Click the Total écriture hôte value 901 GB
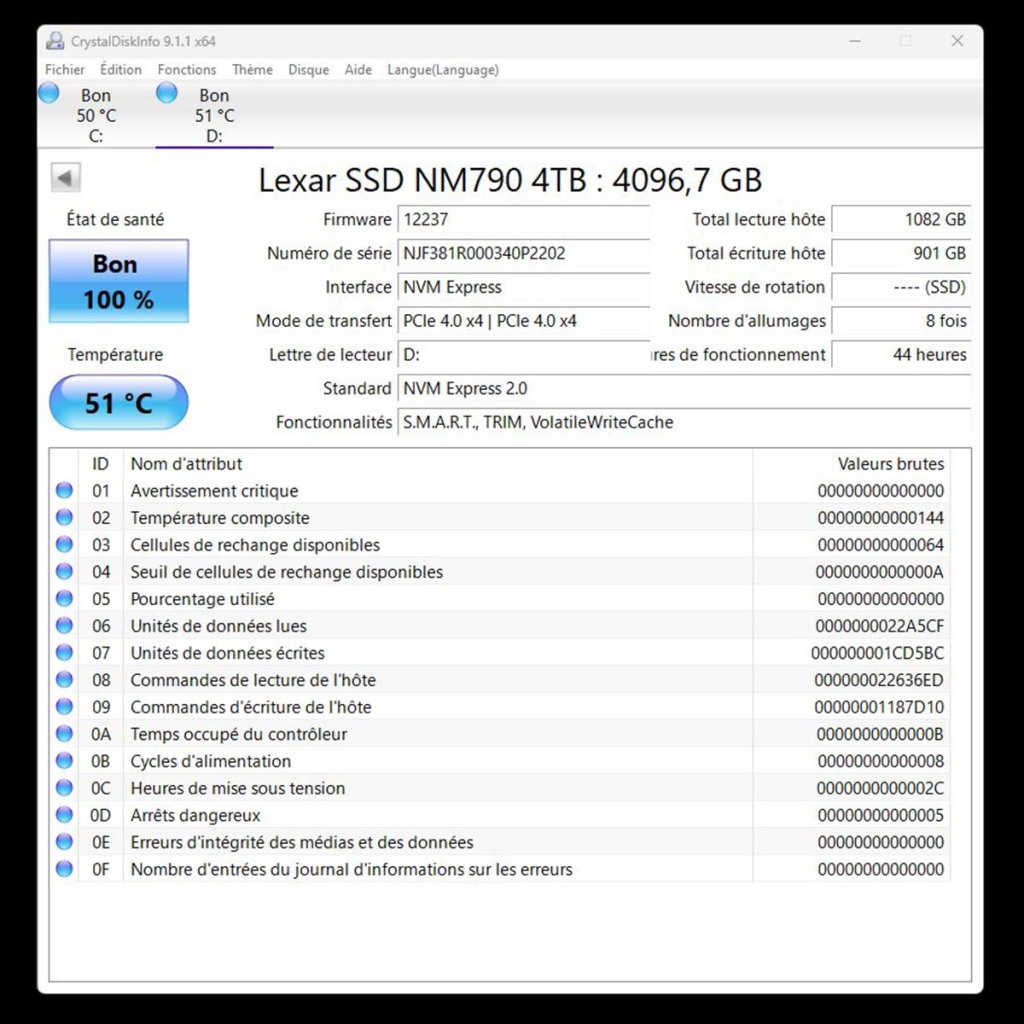The height and width of the screenshot is (1024, 1024). (901, 253)
